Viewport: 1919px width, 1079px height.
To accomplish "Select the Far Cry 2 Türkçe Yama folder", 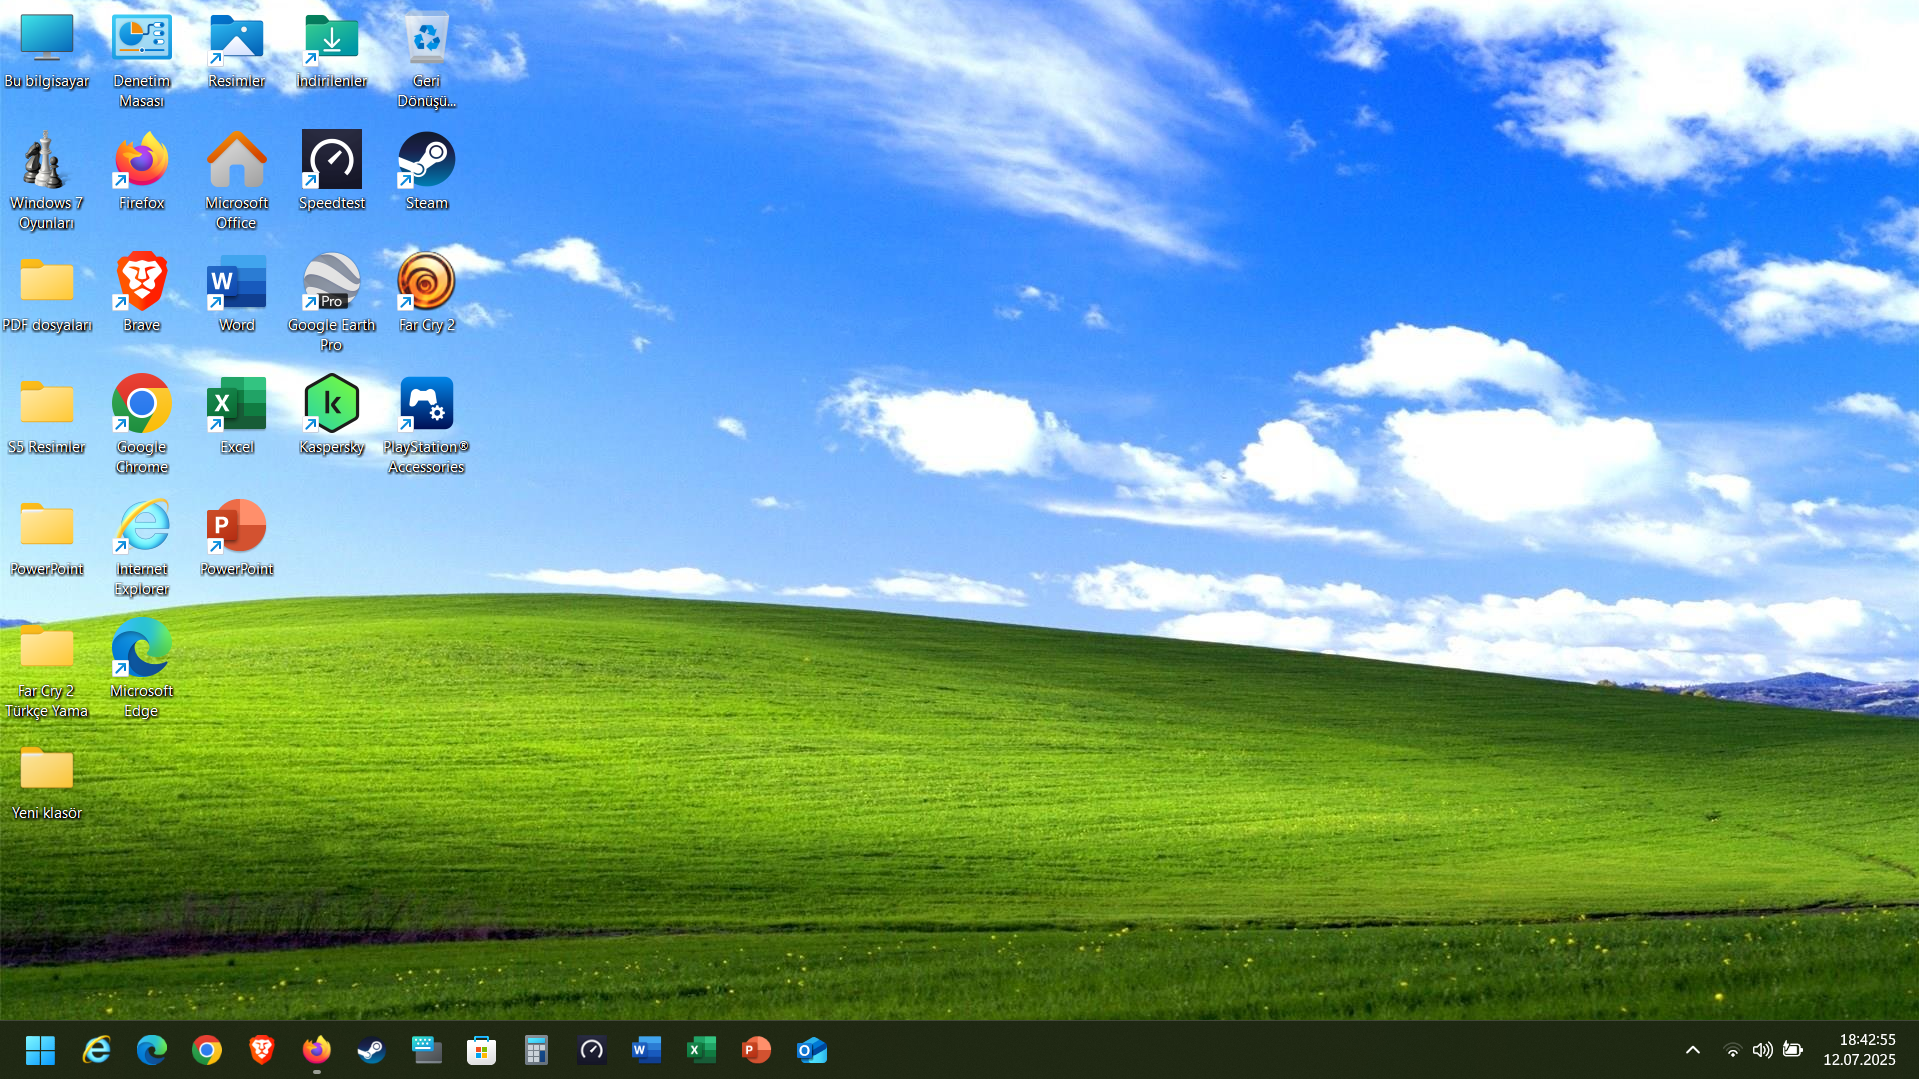I will tap(47, 671).
